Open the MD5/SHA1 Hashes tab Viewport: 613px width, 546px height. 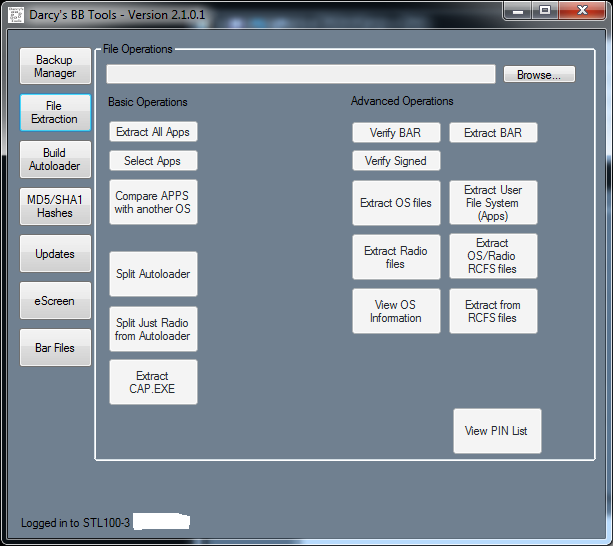pos(55,207)
